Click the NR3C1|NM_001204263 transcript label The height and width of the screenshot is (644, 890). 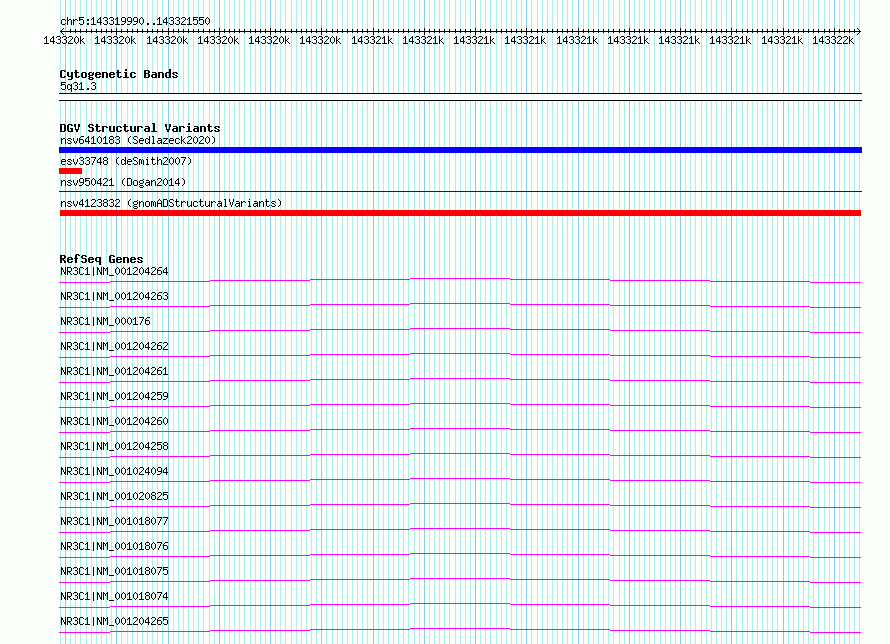pyautogui.click(x=114, y=296)
